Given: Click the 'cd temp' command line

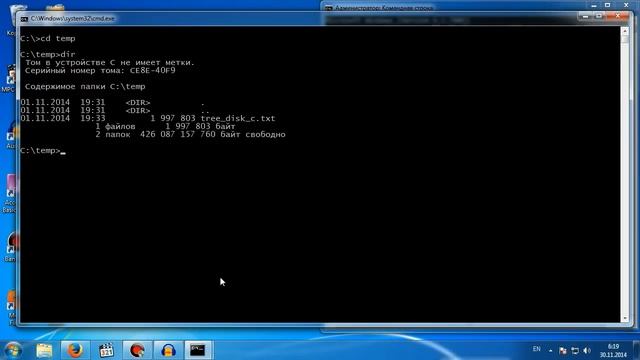Looking at the screenshot, I should click(x=48, y=38).
